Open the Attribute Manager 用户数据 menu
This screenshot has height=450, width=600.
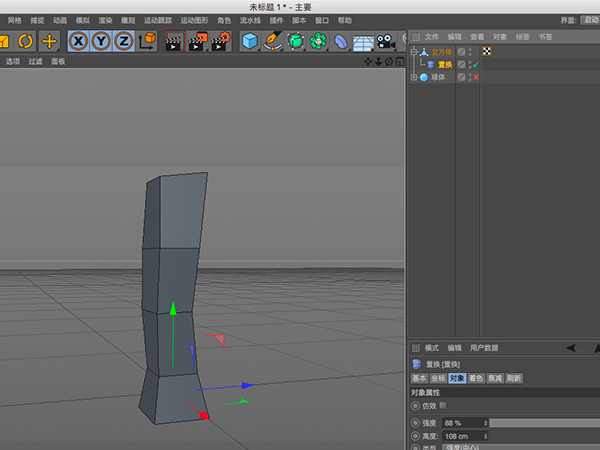484,348
